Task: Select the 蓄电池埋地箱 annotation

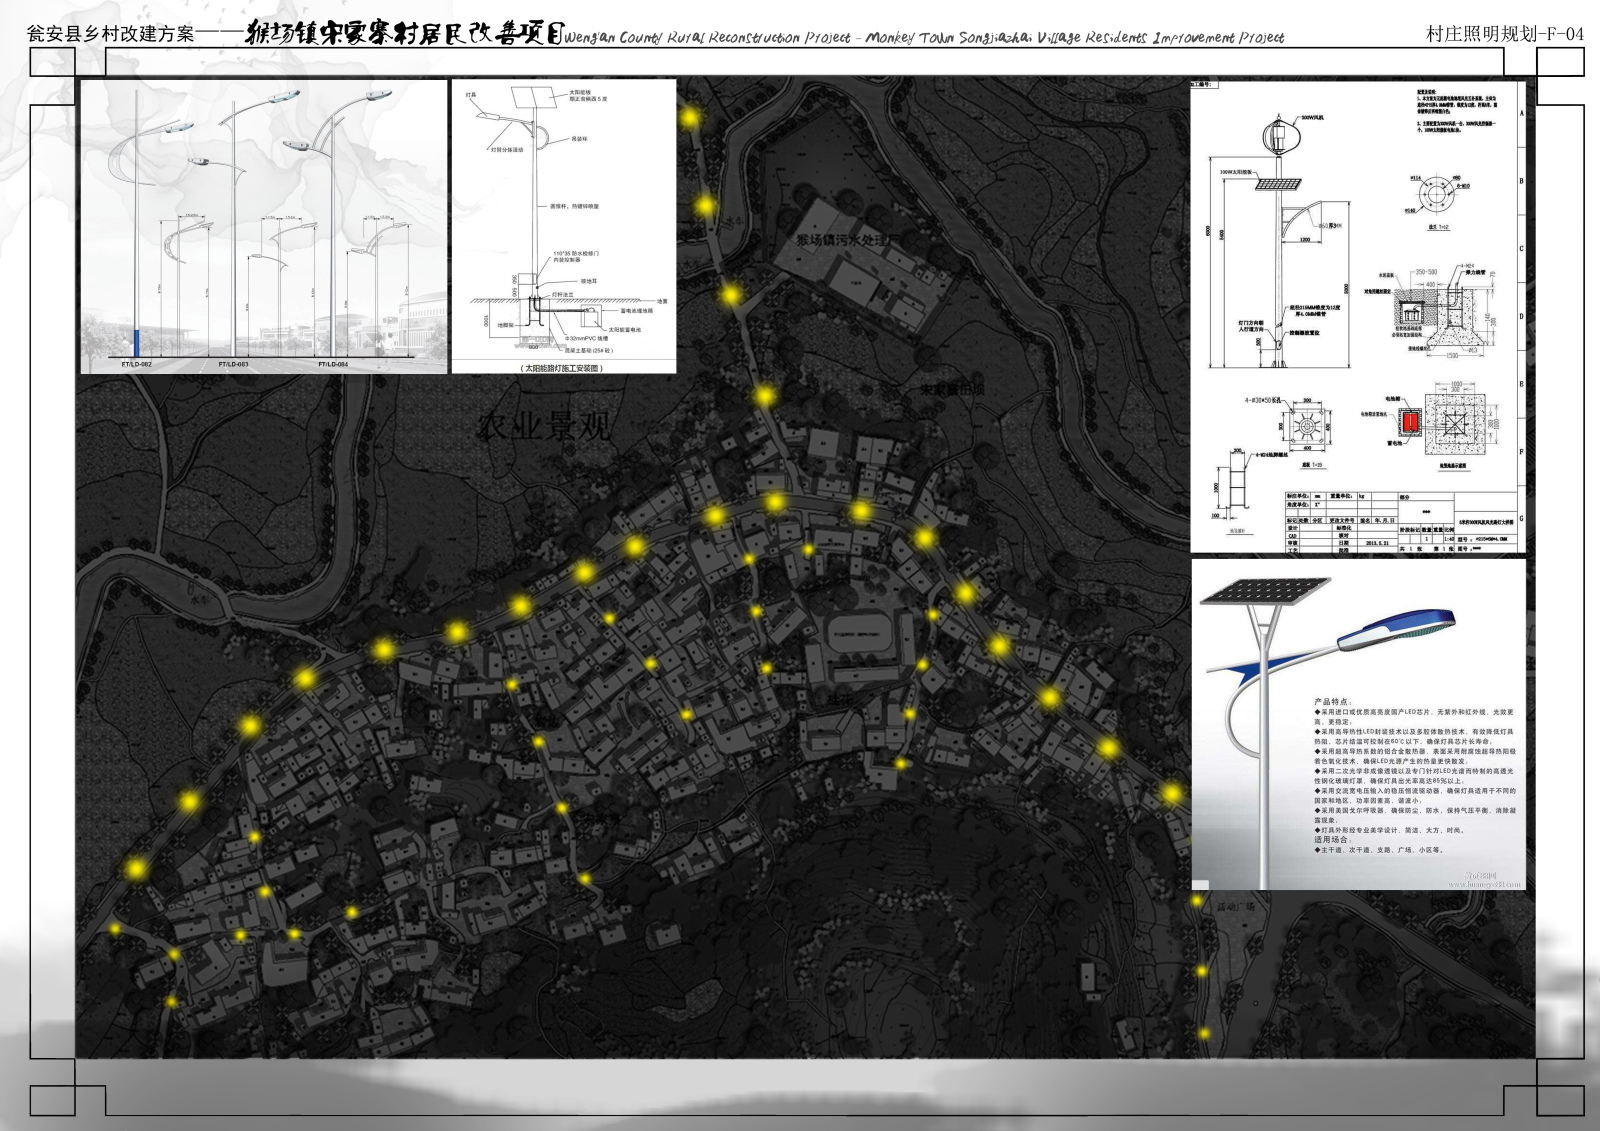Action: [636, 311]
